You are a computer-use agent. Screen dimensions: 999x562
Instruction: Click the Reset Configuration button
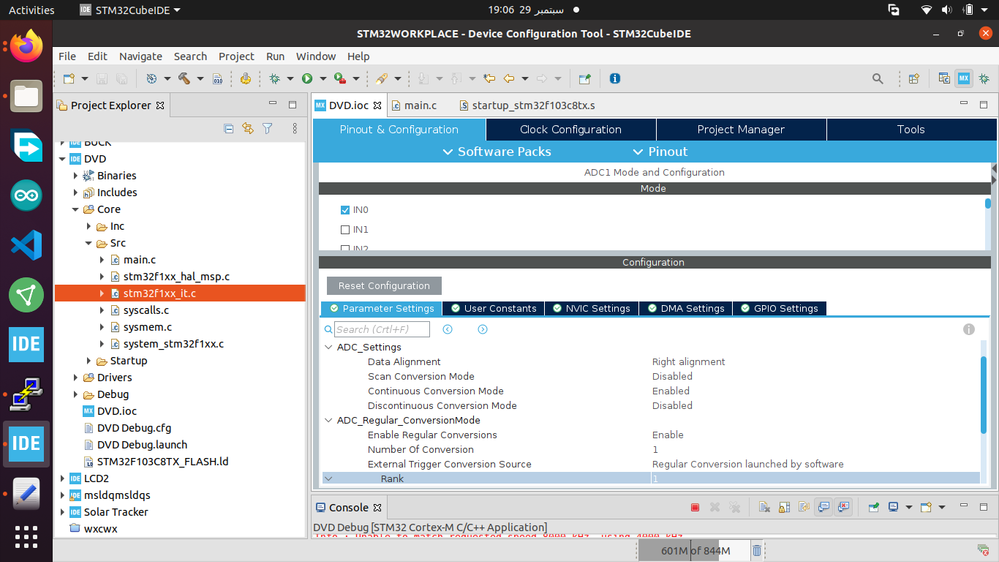tap(384, 285)
